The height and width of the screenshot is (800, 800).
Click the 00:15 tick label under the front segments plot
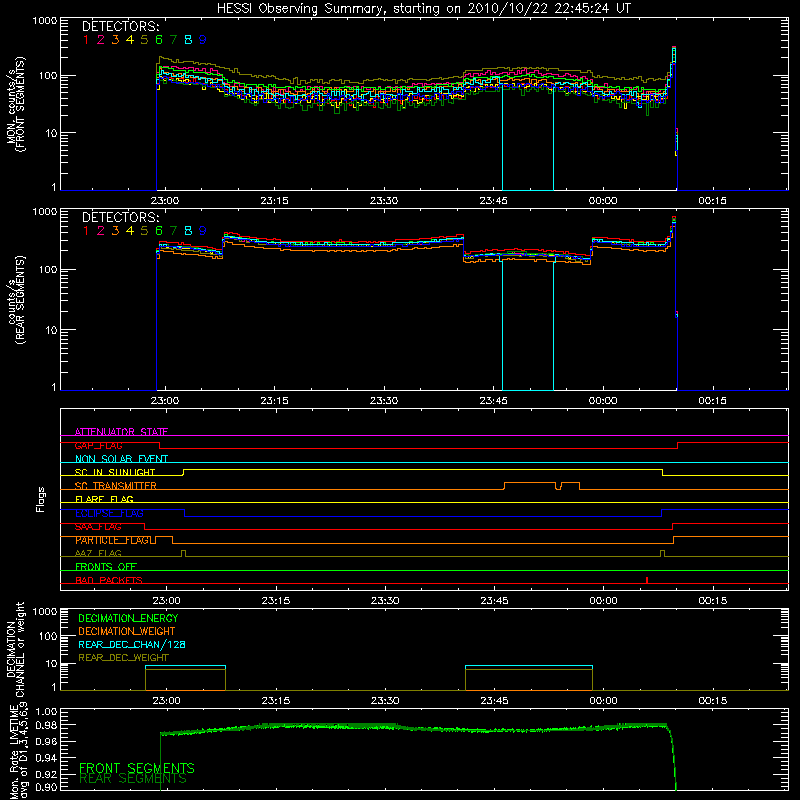712,201
